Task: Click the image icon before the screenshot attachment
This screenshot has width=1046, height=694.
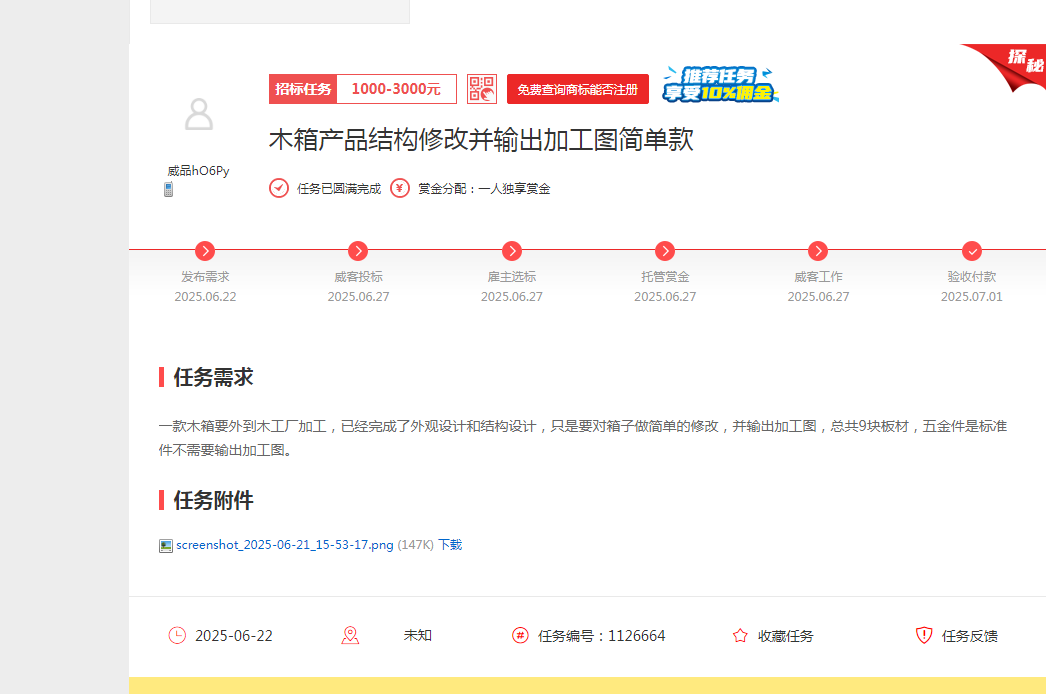Action: click(165, 545)
